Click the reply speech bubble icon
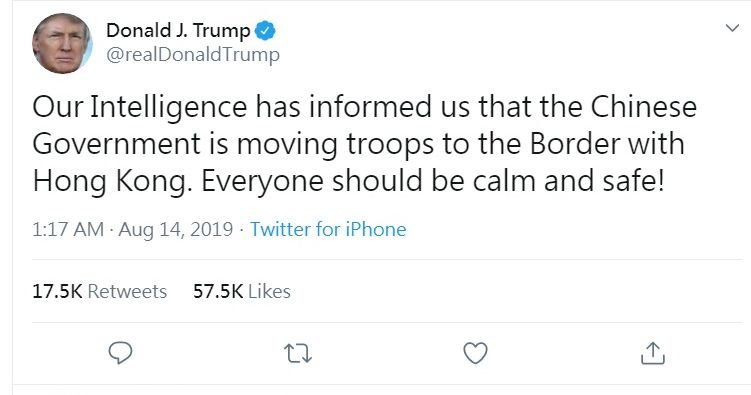The image size is (751, 395). tap(120, 353)
